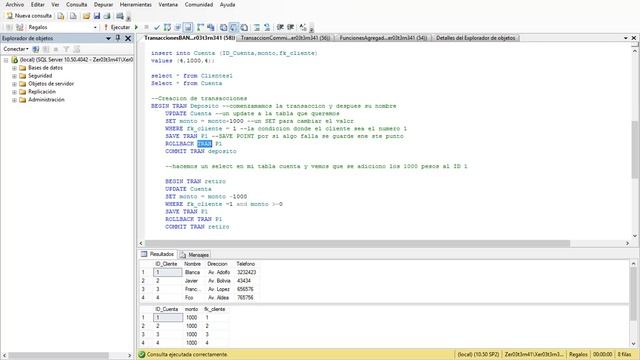Image resolution: width=640 pixels, height=360 pixels.
Task: Open the Regalos database dropdown
Action: coord(95,27)
